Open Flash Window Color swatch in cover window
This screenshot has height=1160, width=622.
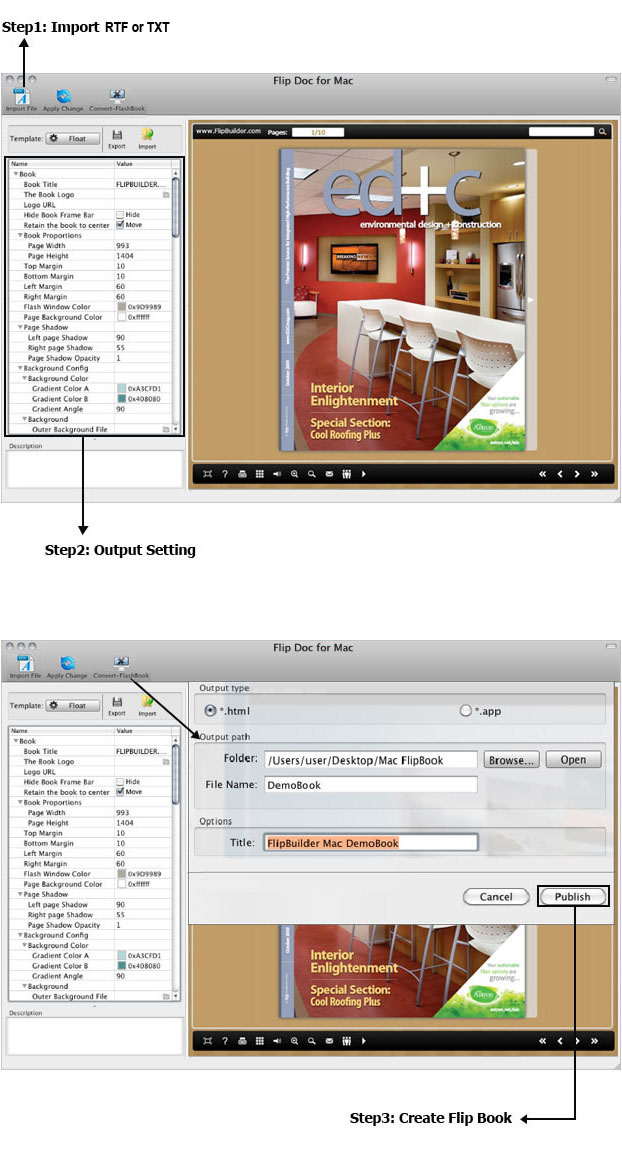pyautogui.click(x=121, y=306)
